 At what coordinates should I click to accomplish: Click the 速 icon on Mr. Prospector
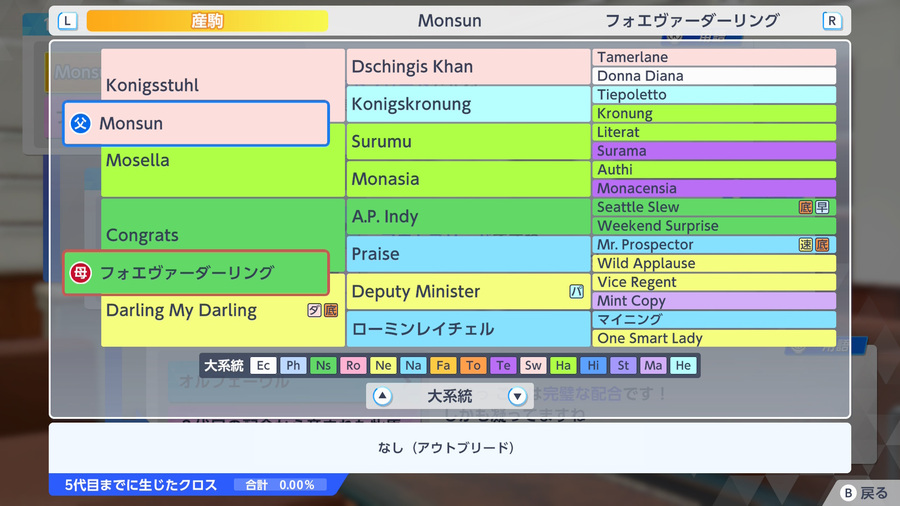click(805, 245)
